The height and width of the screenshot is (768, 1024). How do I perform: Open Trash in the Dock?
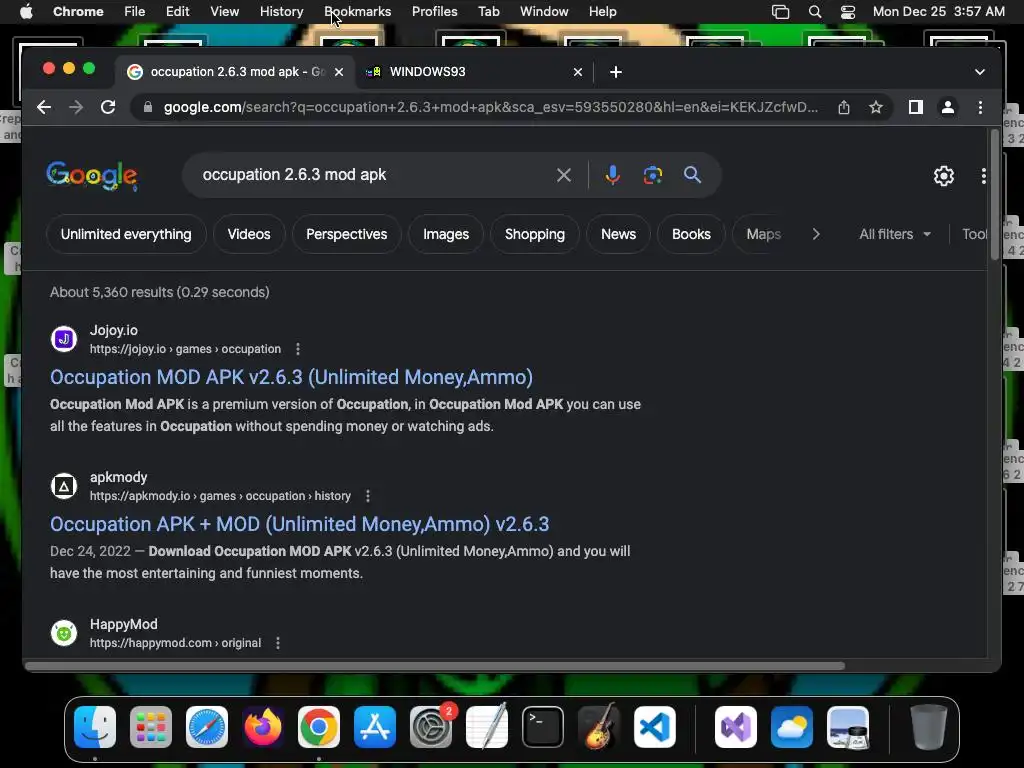(929, 727)
